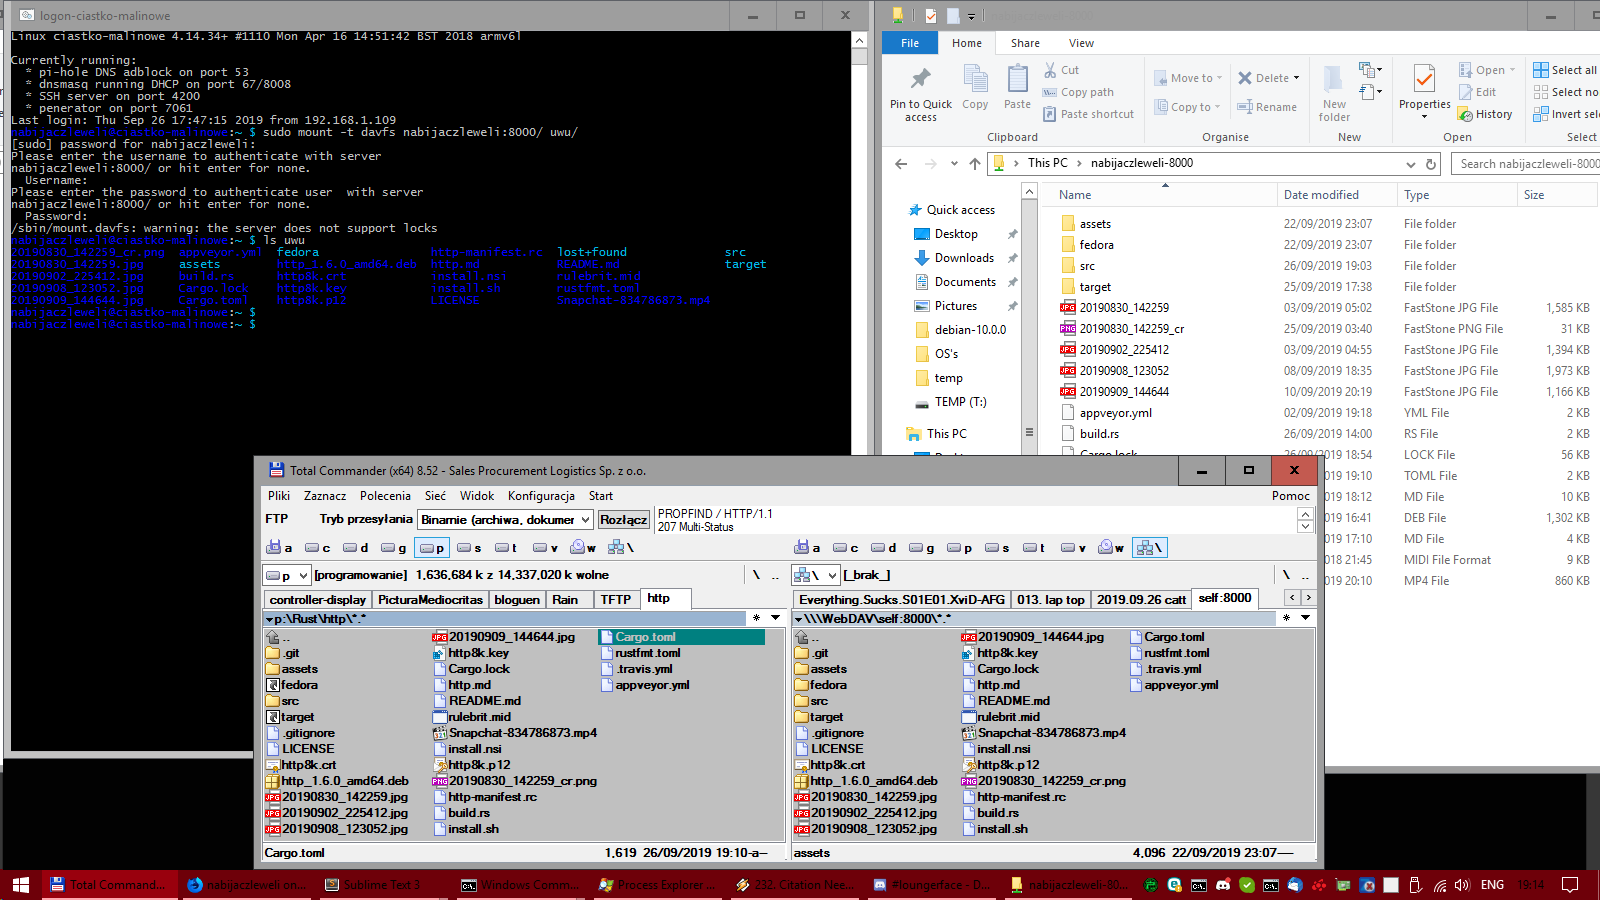The image size is (1600, 900).
Task: Click the Properties icon in ribbon
Action: point(1424,80)
